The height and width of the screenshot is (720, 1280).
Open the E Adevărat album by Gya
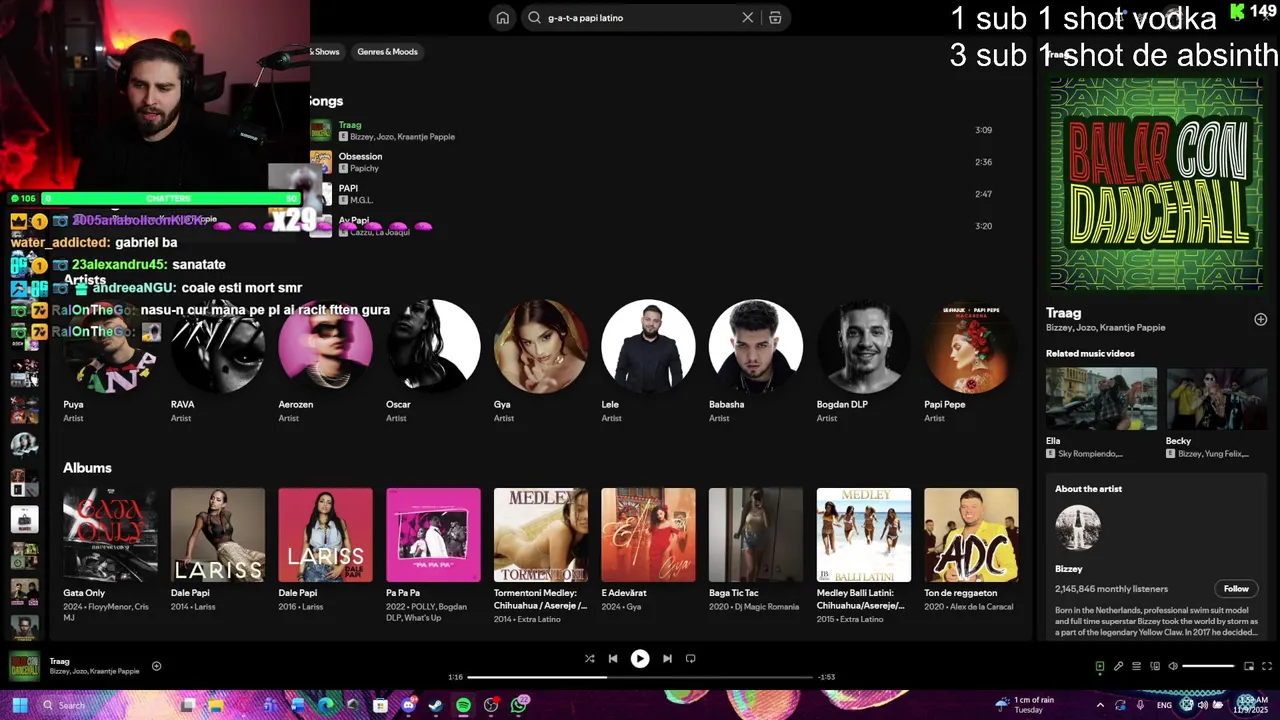pyautogui.click(x=648, y=535)
